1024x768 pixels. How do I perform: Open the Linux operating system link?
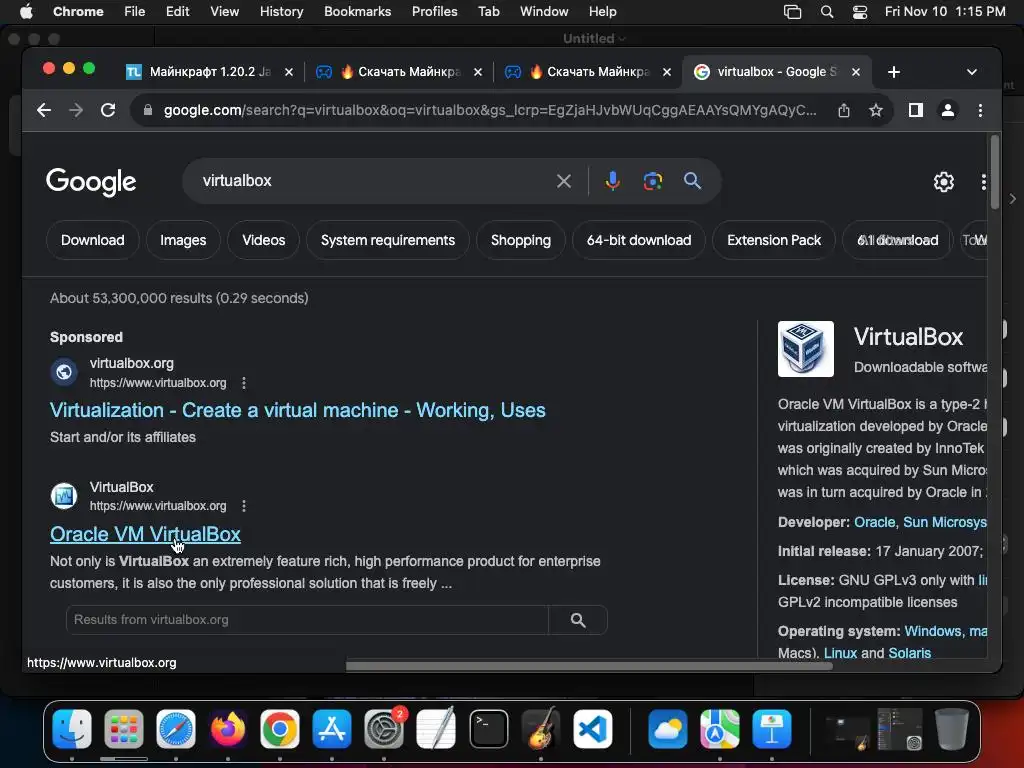tap(840, 653)
